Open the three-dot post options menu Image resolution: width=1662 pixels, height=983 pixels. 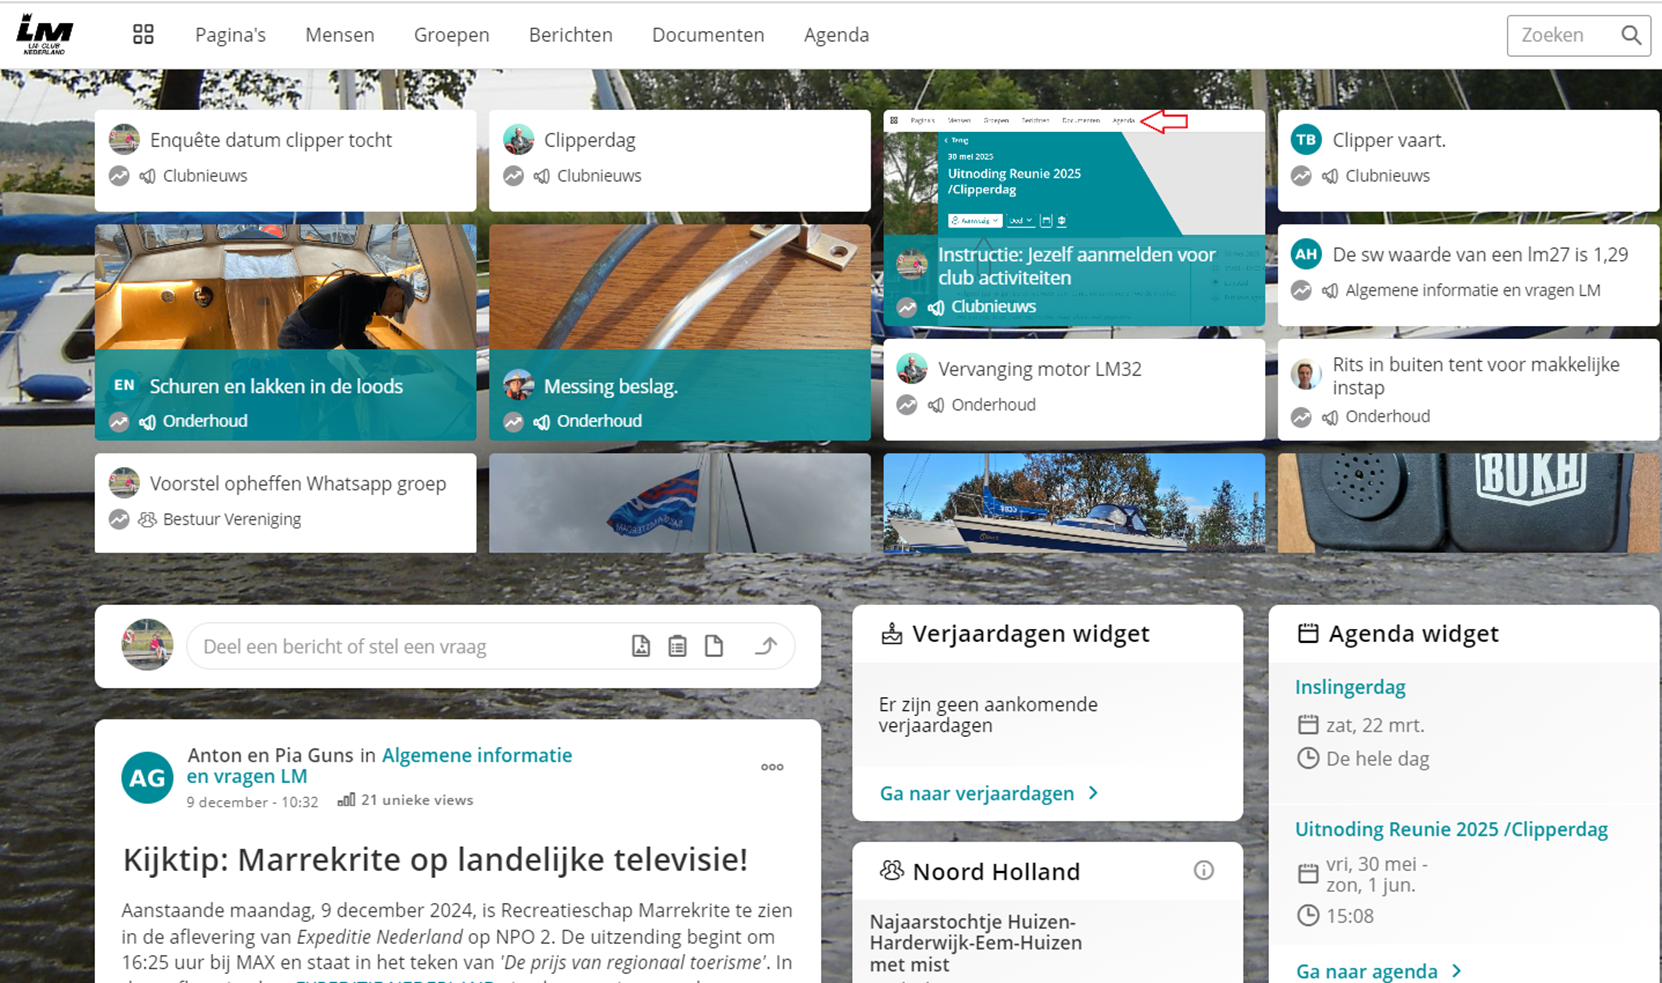pyautogui.click(x=772, y=767)
